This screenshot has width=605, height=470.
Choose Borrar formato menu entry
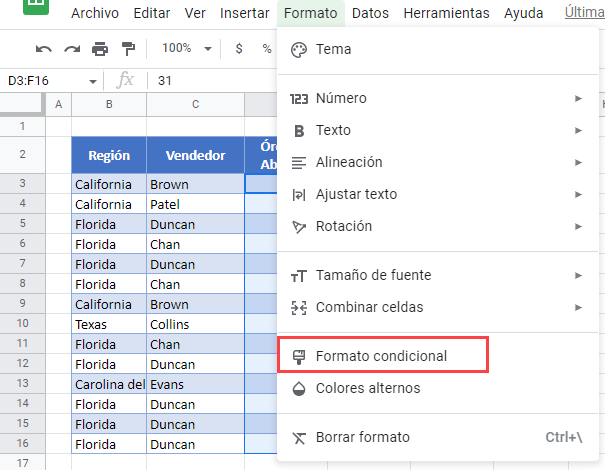tap(438, 438)
